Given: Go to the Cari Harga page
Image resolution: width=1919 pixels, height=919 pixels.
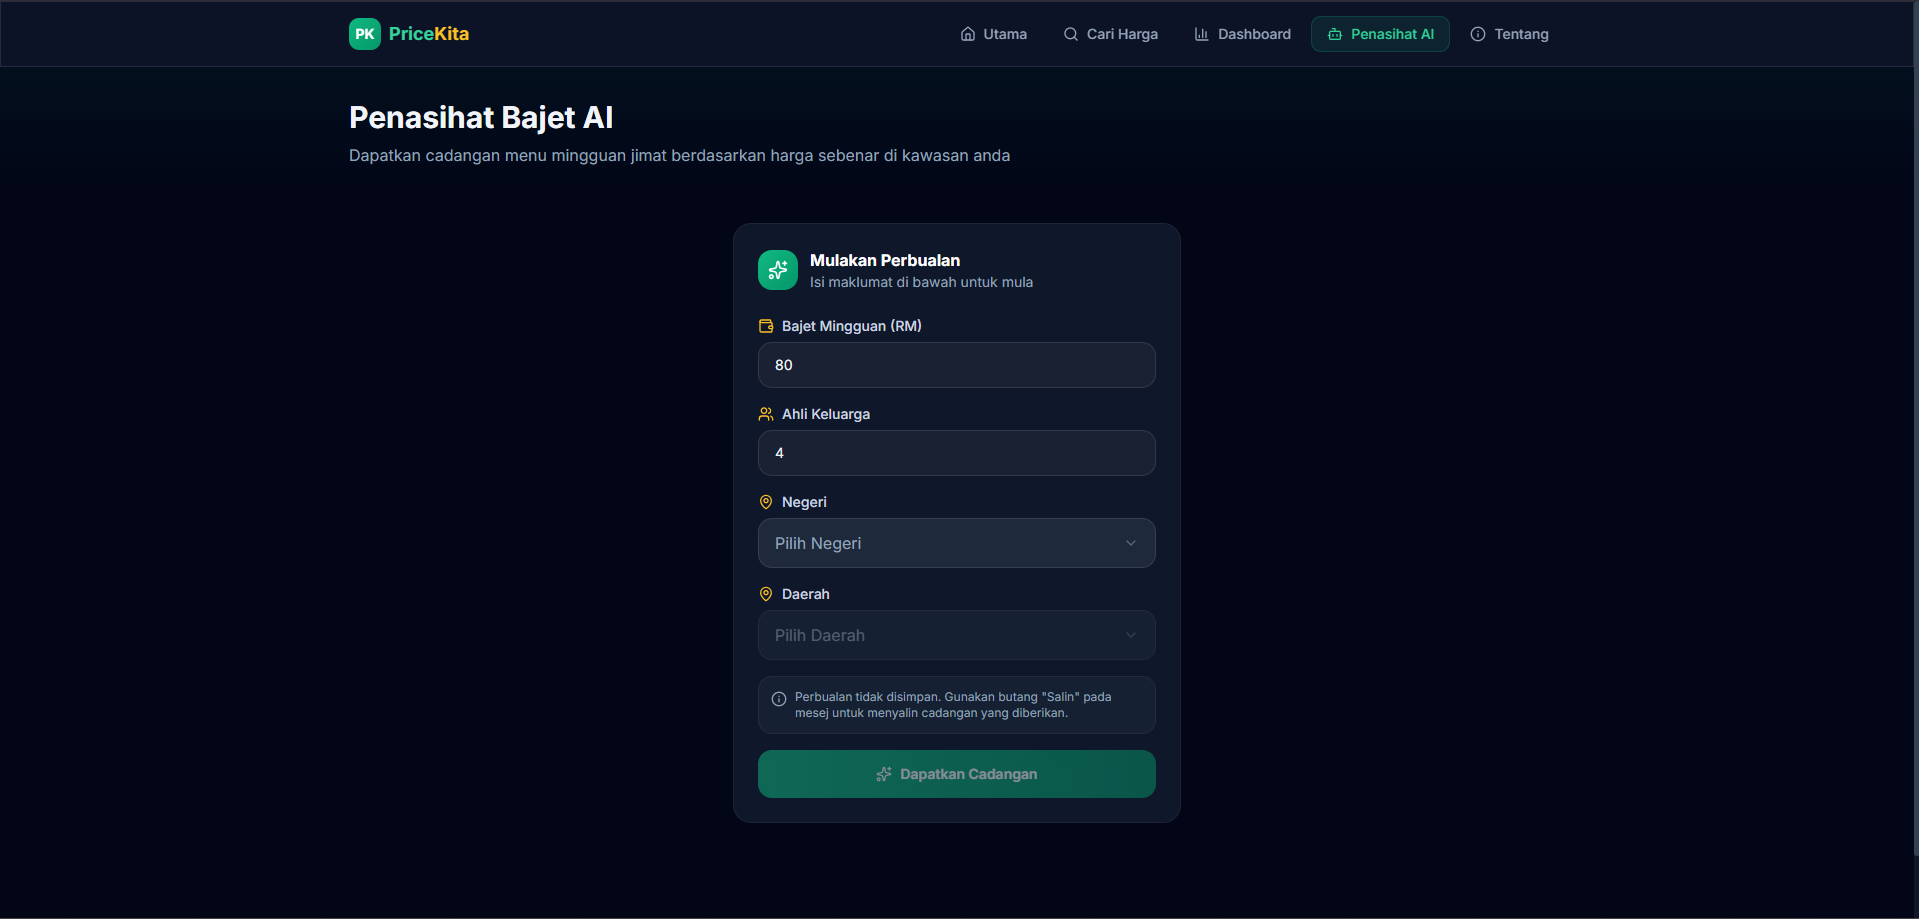Looking at the screenshot, I should [x=1110, y=34].
